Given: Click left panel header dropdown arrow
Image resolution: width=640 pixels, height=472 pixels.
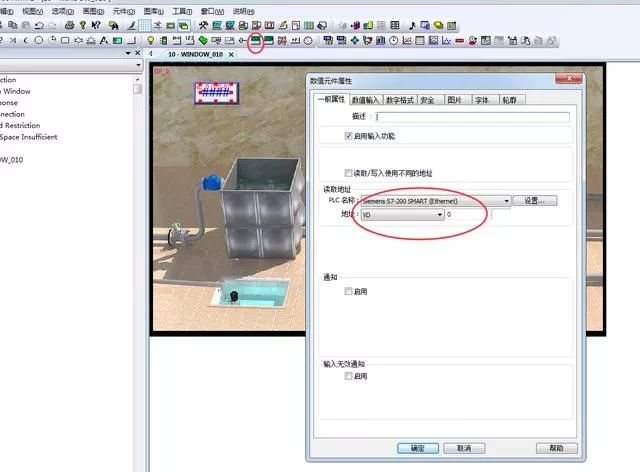Looking at the screenshot, I should point(128,53).
